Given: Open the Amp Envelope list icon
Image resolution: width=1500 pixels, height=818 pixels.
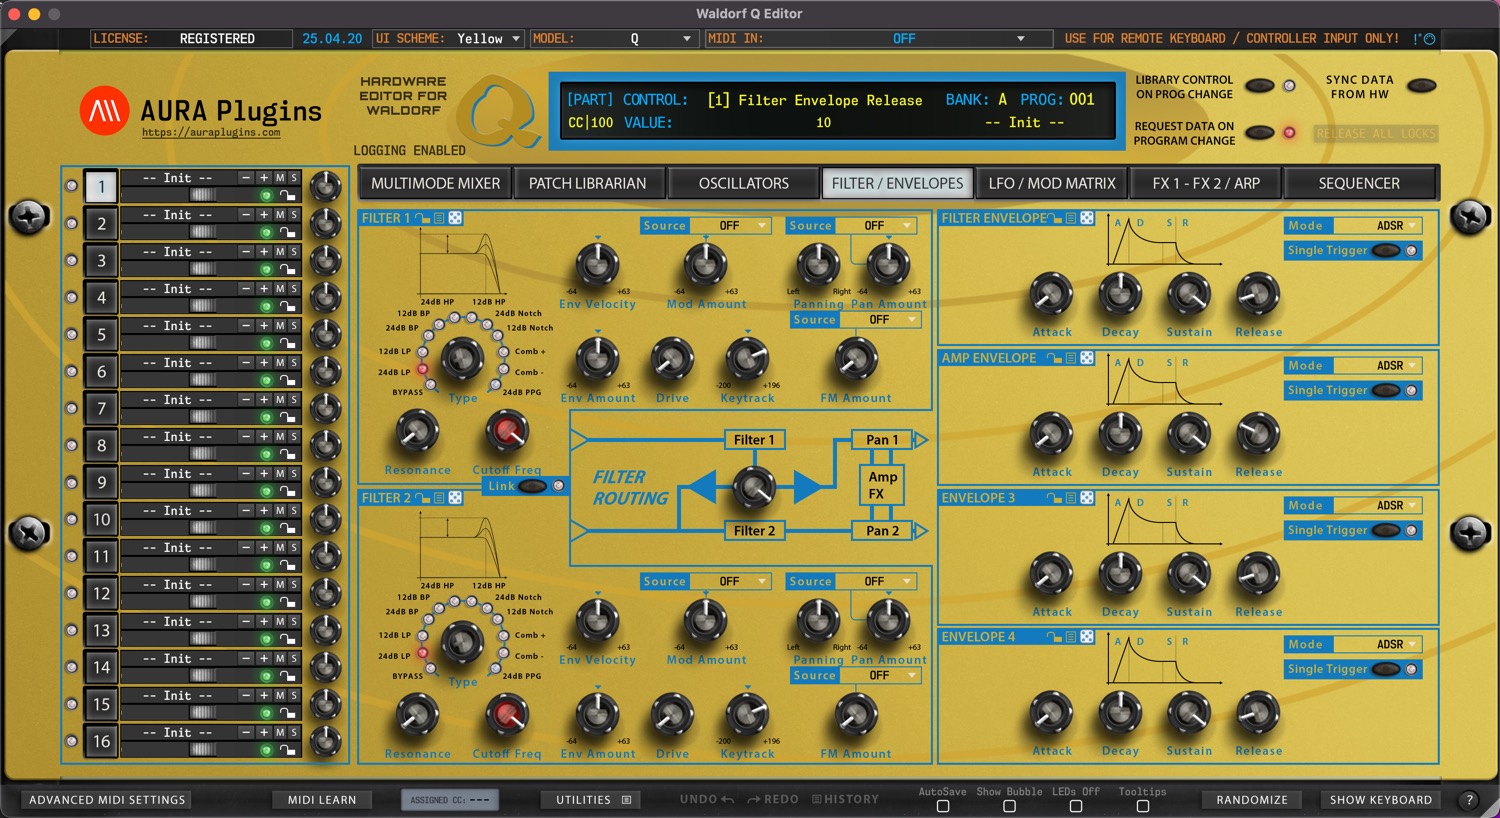Looking at the screenshot, I should (1071, 358).
